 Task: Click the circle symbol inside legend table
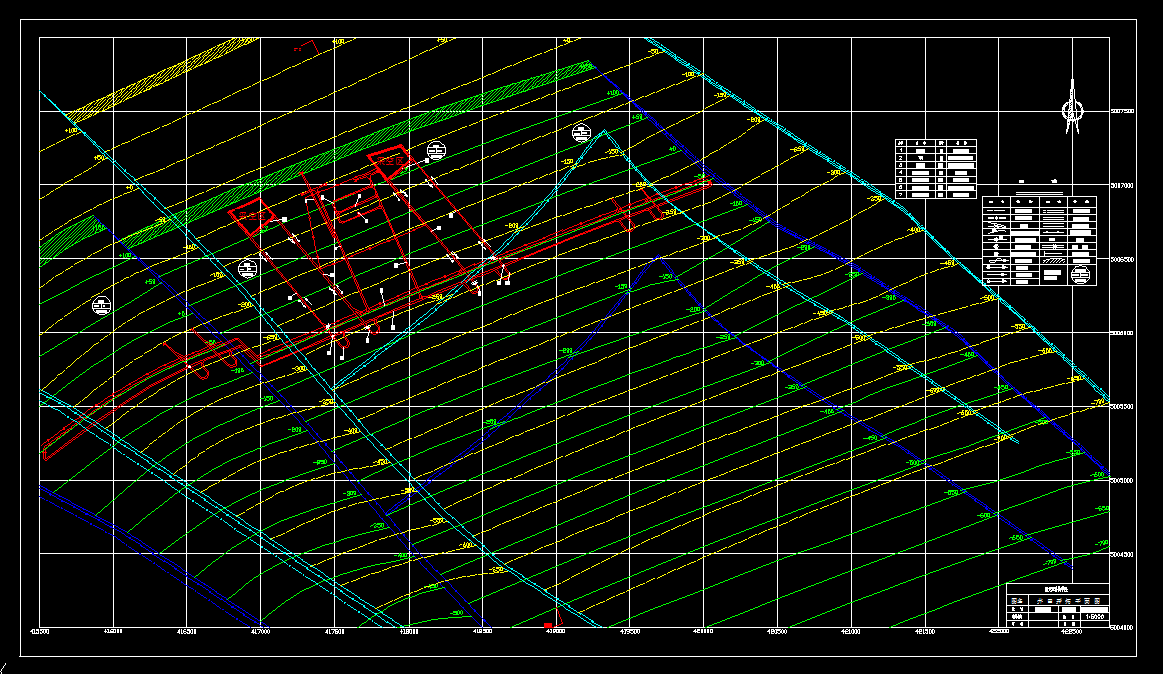1080,274
